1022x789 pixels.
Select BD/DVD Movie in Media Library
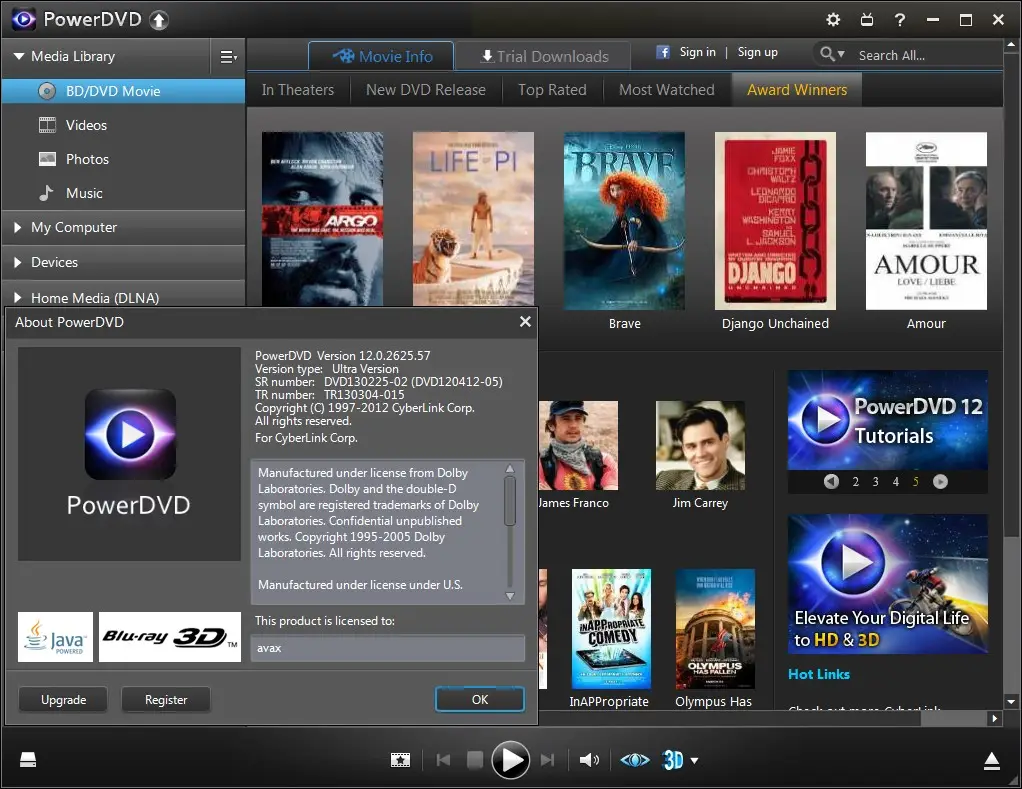123,91
